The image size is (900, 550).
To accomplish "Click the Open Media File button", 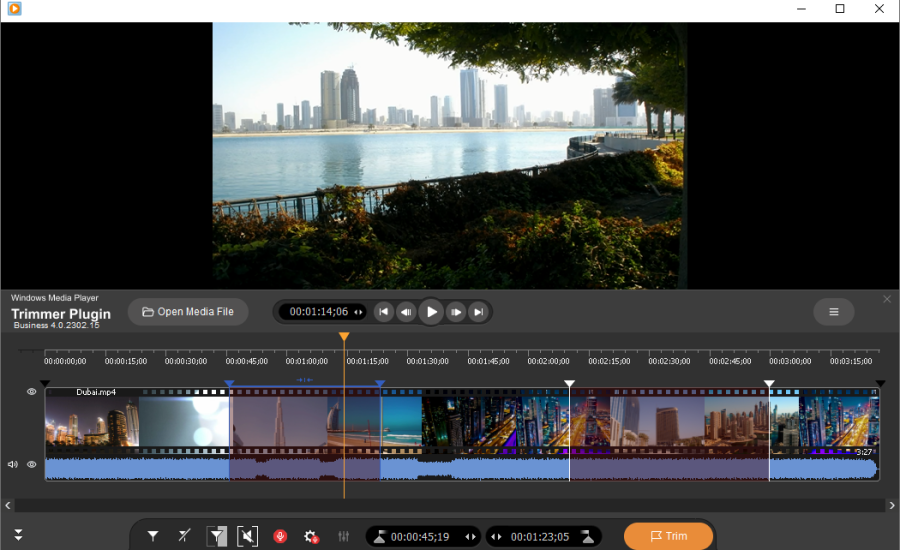I will click(x=188, y=312).
